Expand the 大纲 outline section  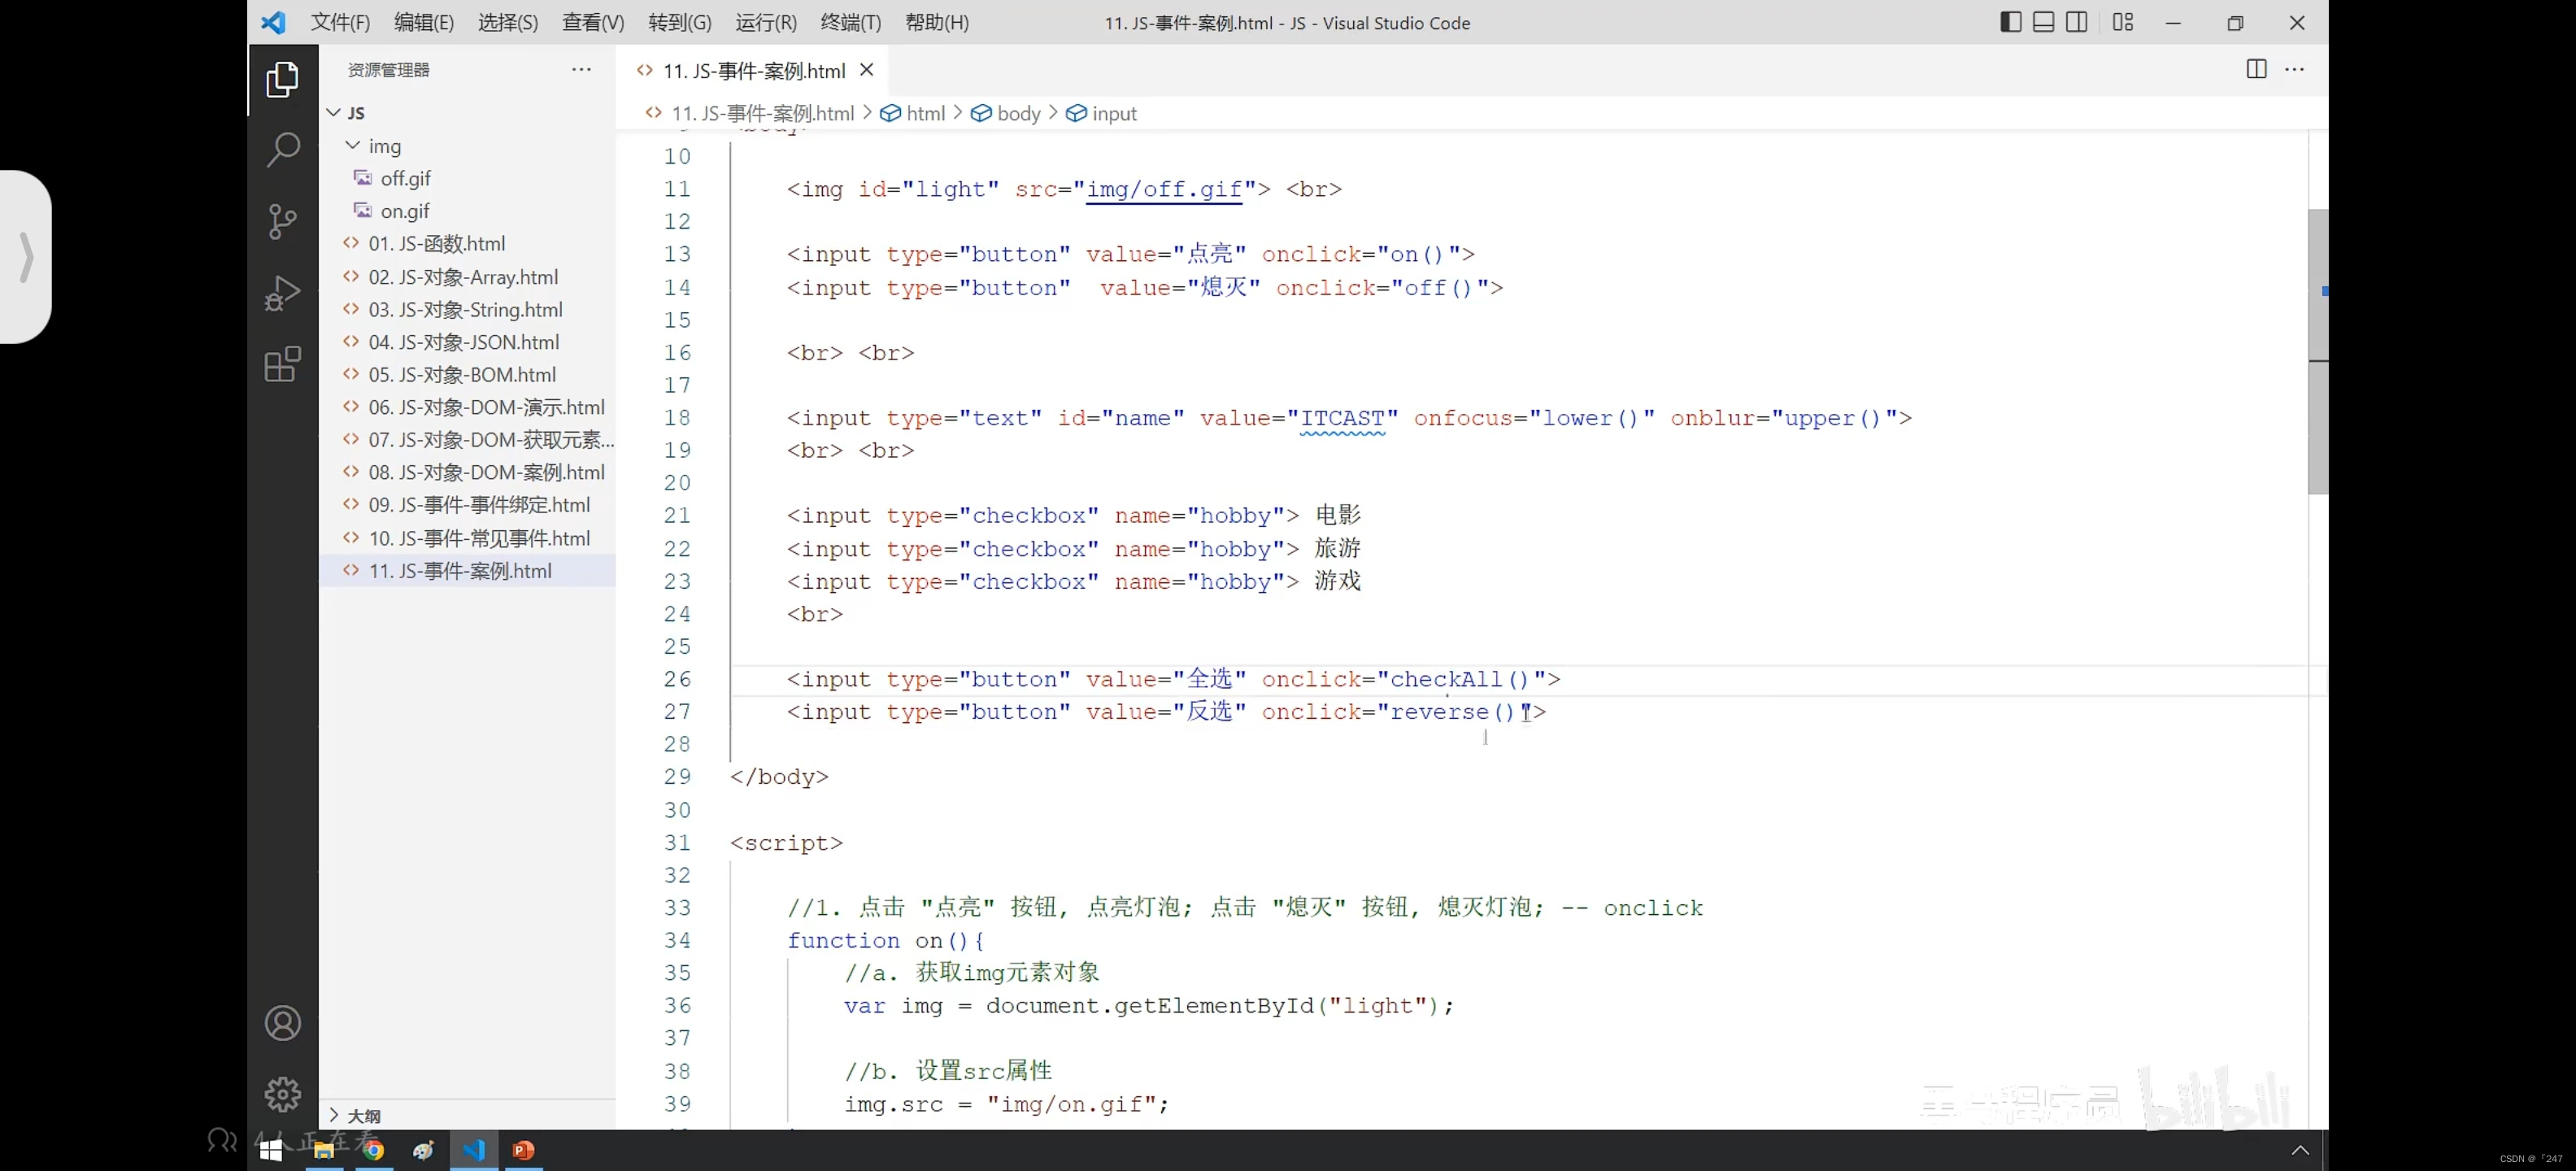pos(468,1115)
